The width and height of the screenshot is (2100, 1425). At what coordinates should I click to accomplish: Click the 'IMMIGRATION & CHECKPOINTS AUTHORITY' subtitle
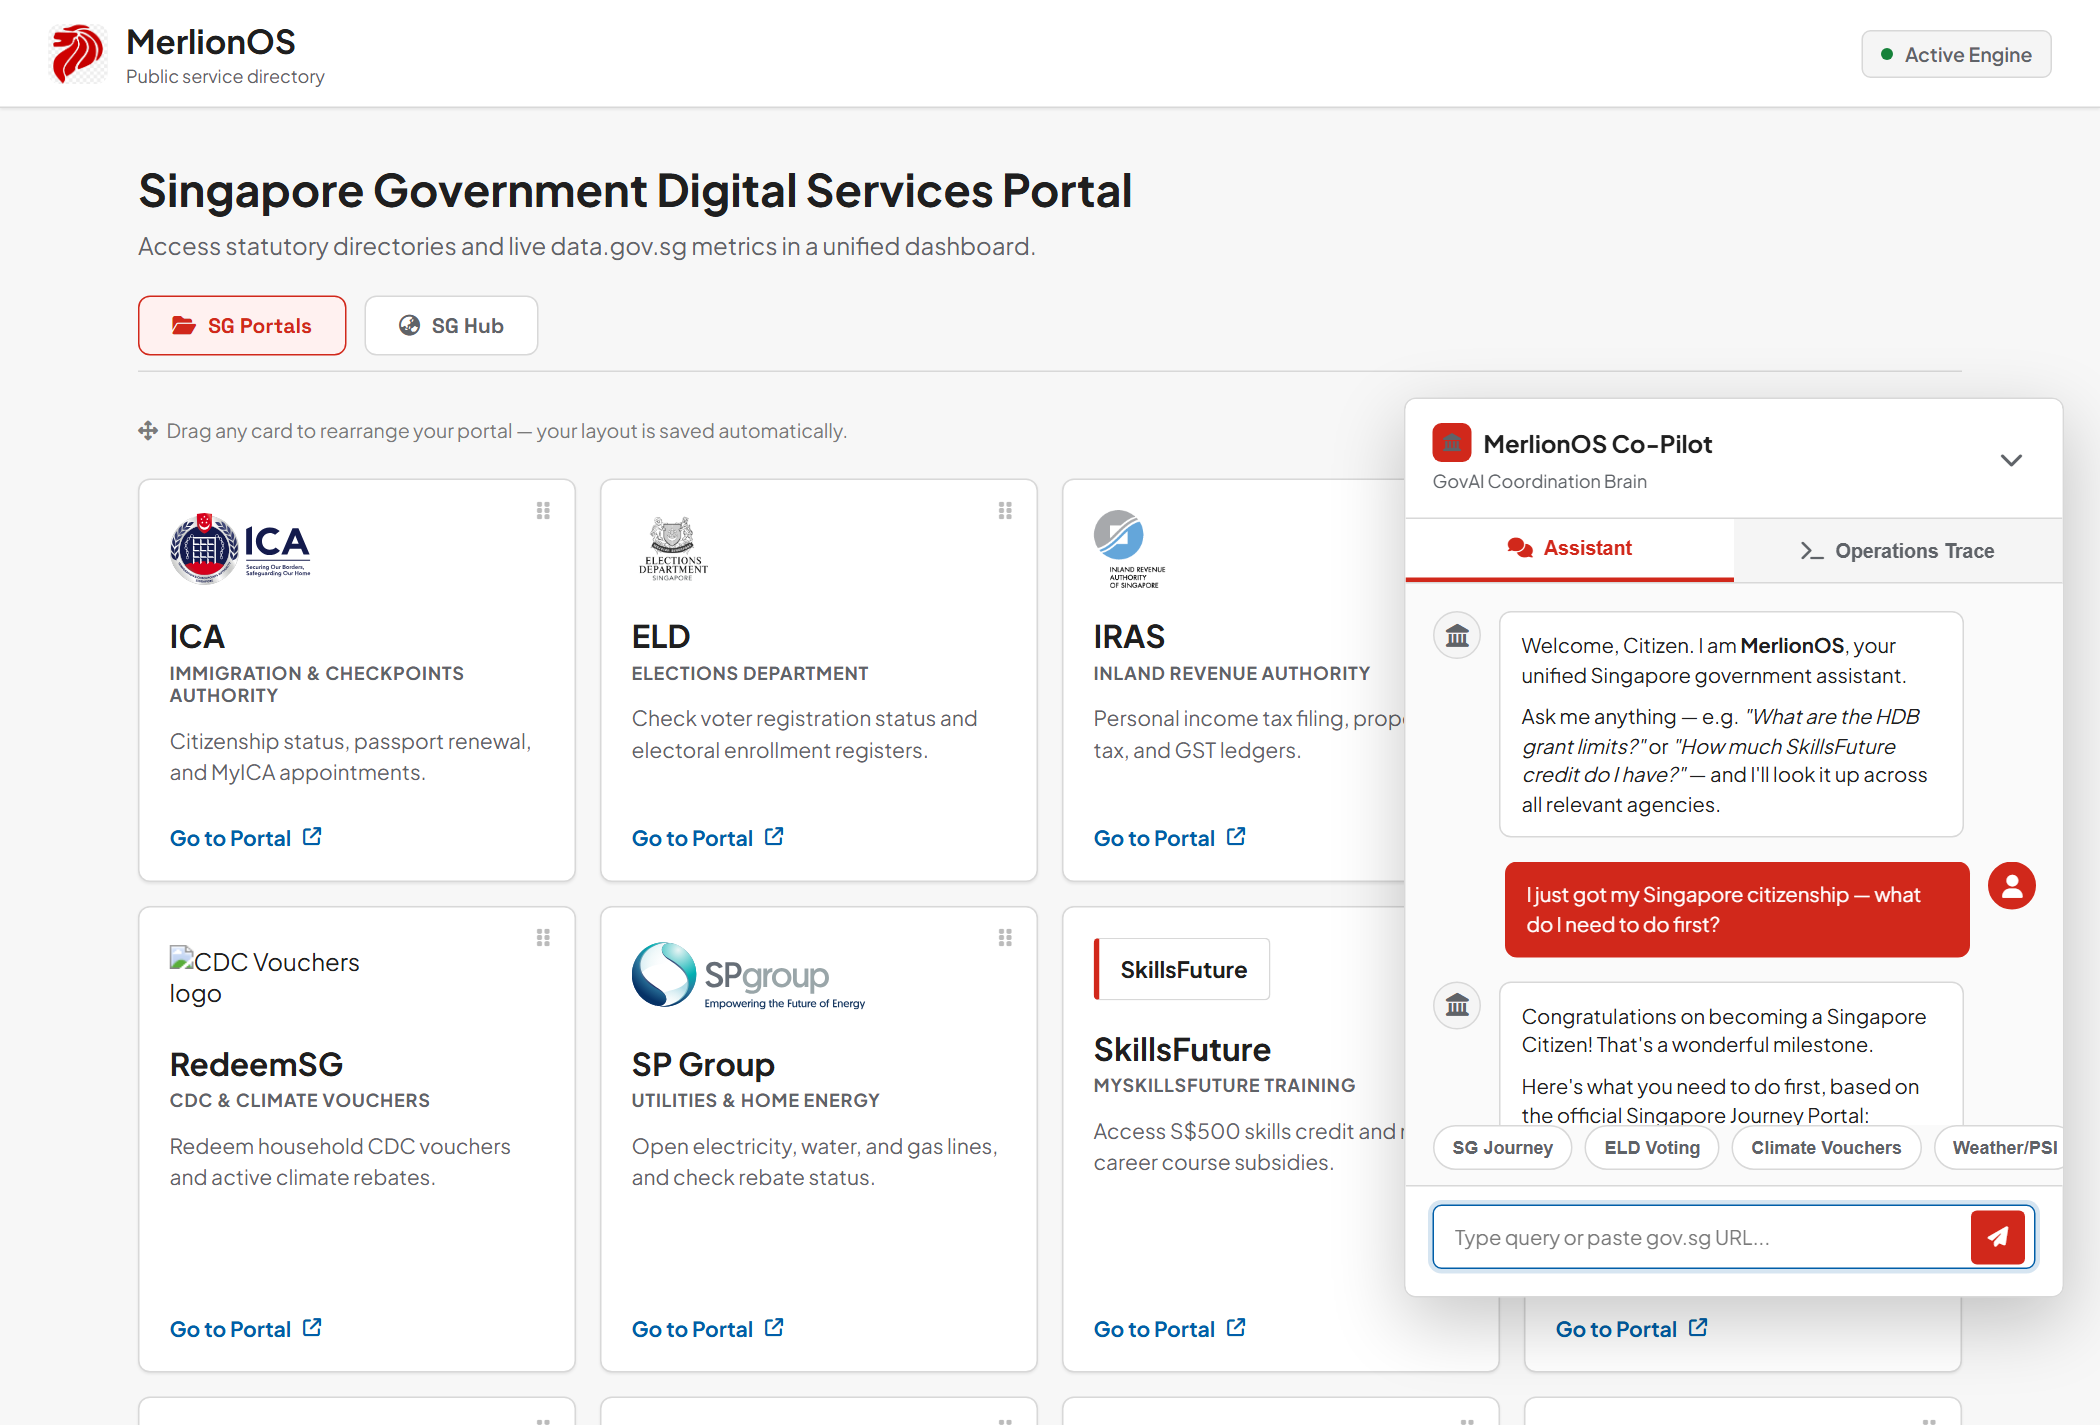317,685
